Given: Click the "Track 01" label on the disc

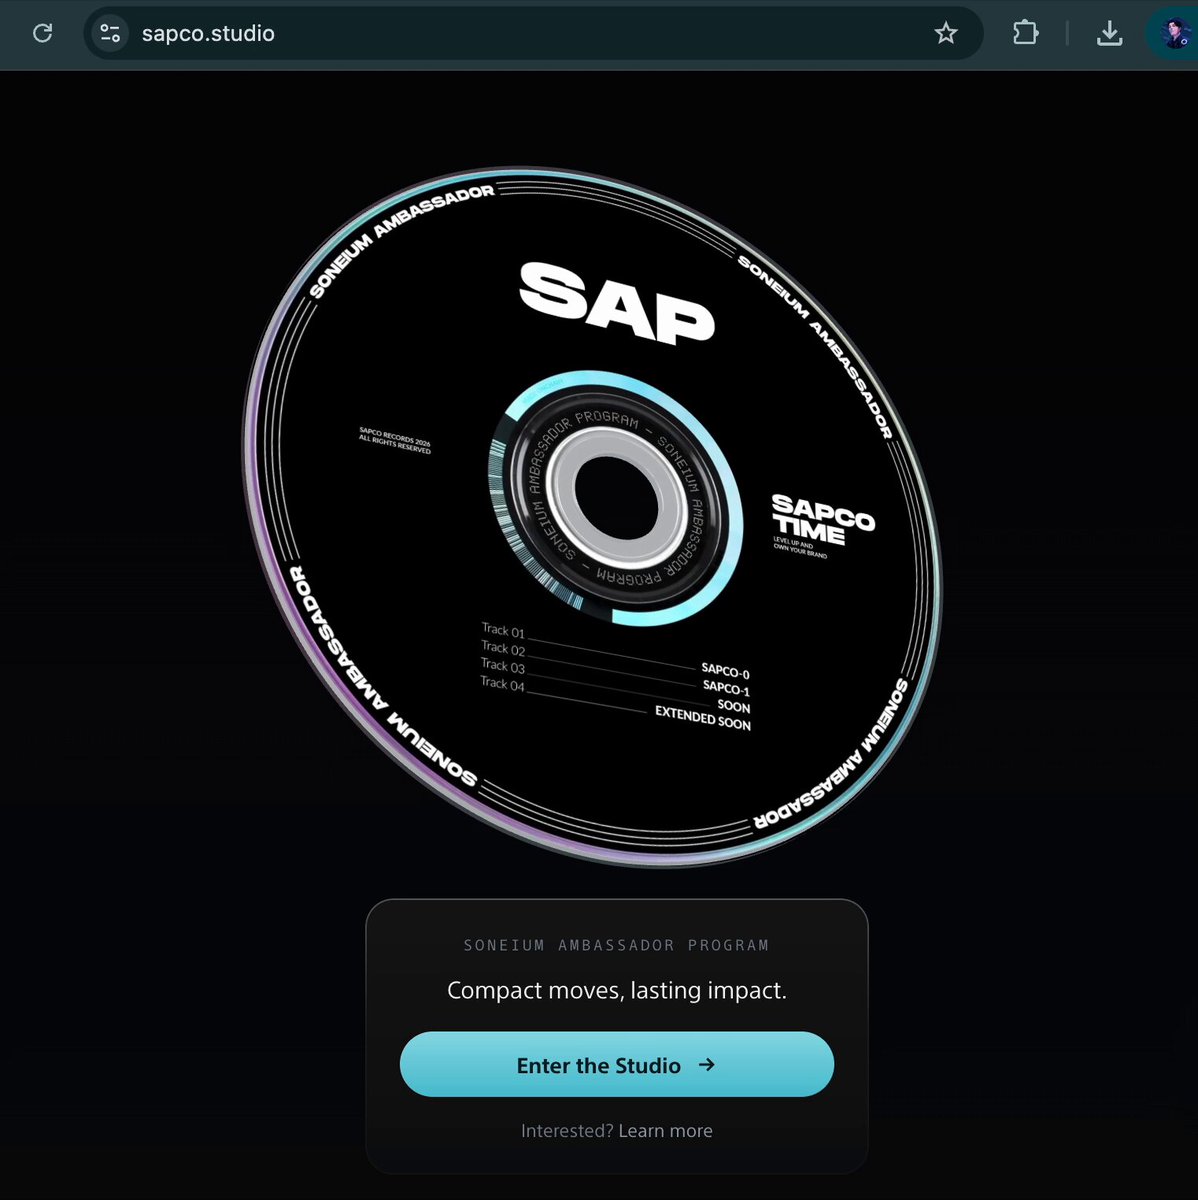Looking at the screenshot, I should click(x=503, y=630).
